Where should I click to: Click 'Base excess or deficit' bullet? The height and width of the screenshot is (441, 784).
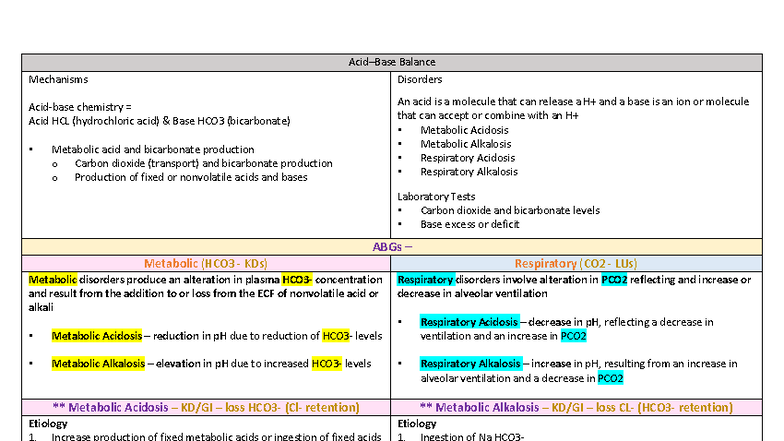(470, 224)
